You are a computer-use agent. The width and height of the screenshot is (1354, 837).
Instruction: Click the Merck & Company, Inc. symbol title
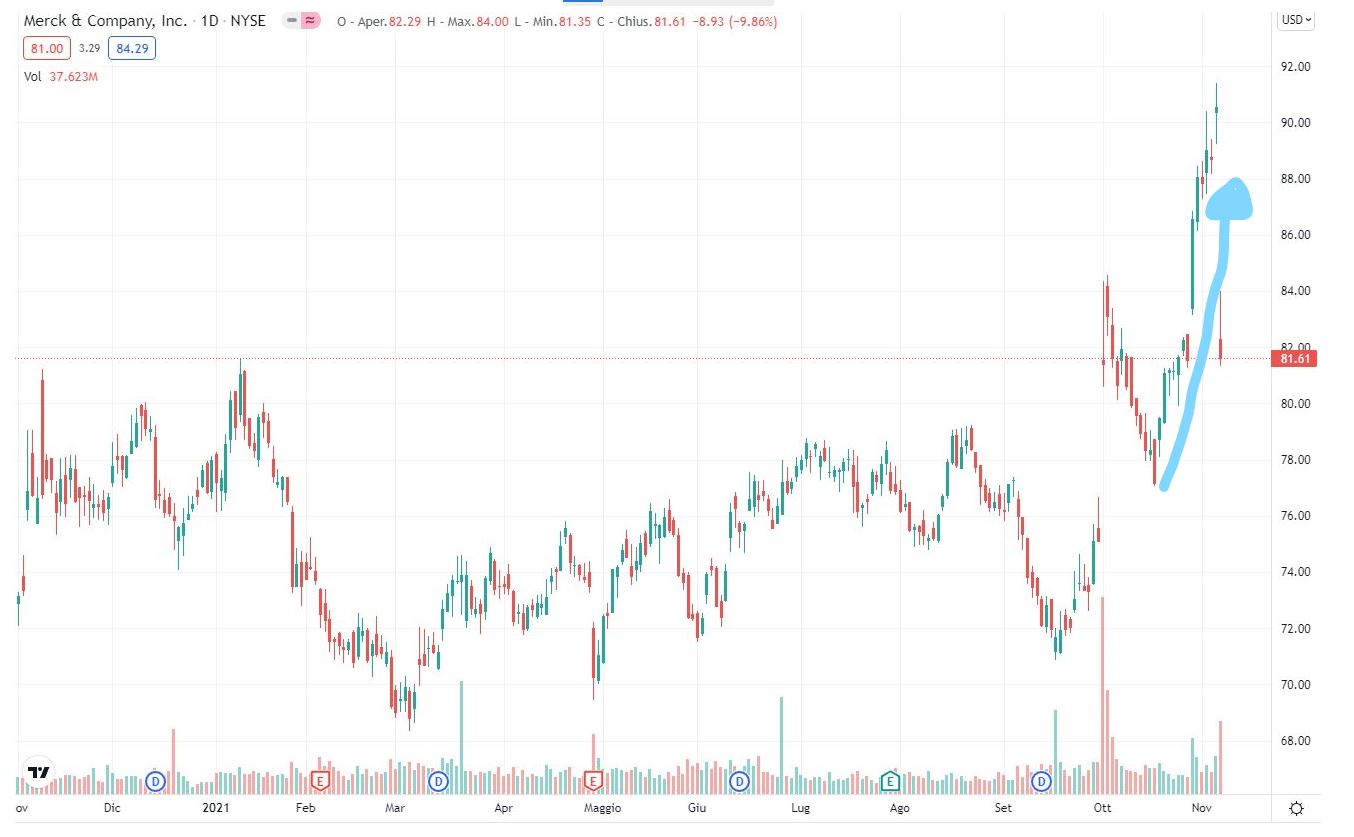[105, 21]
